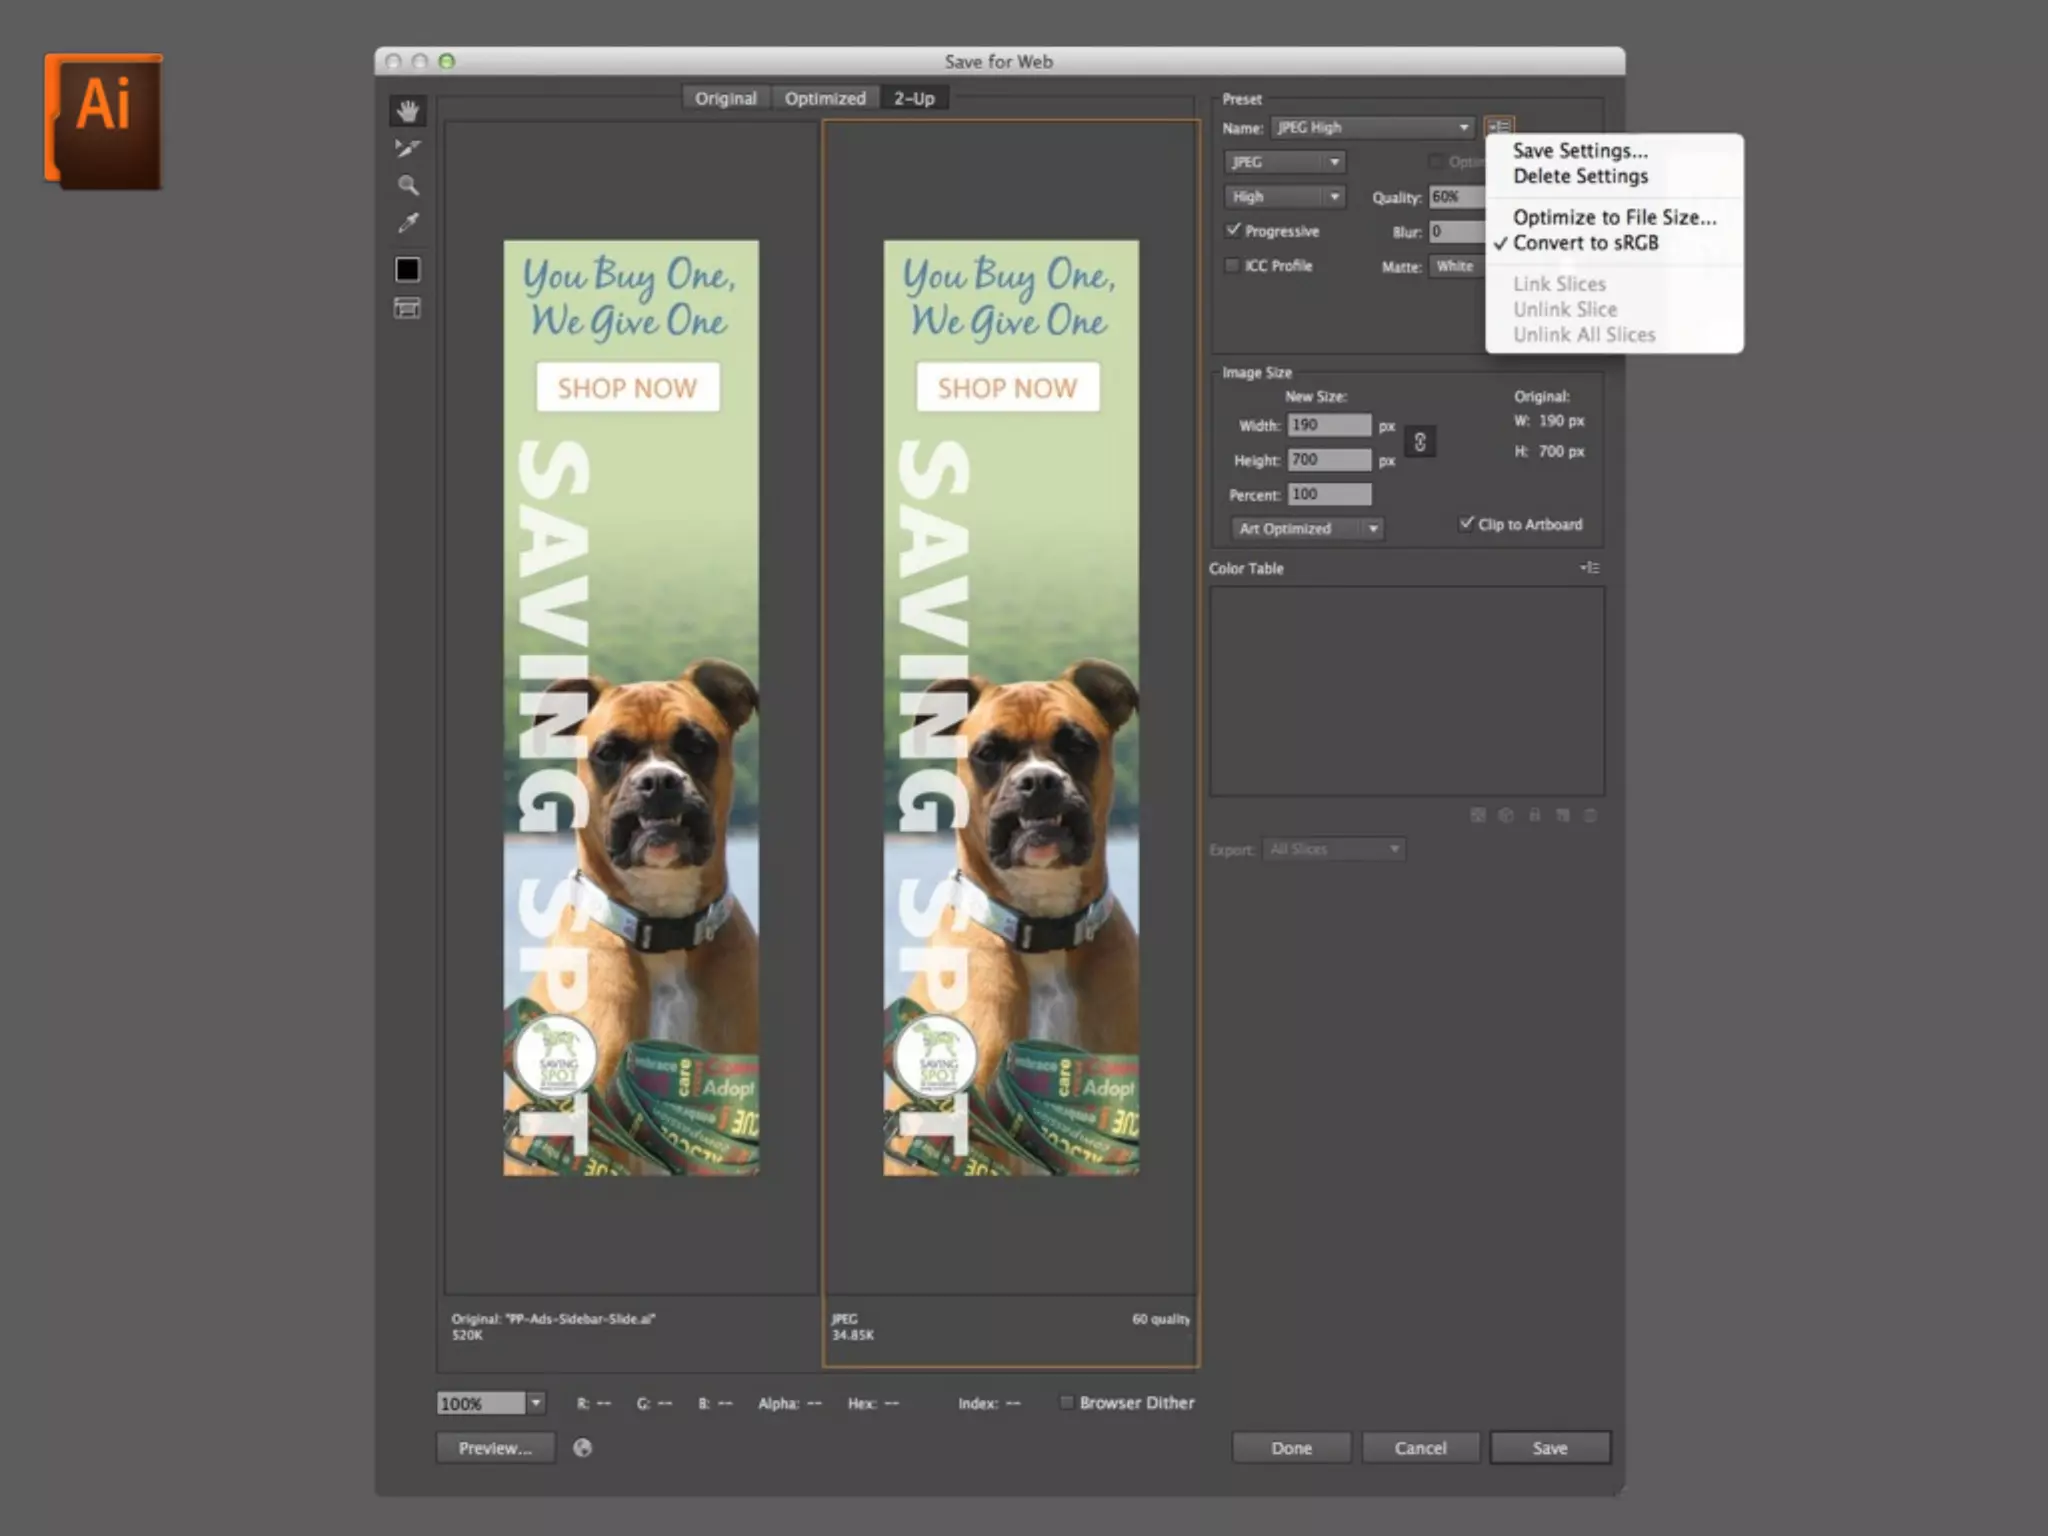The width and height of the screenshot is (2048, 1536).
Task: Open the Color Table panel menu icon
Action: coord(1589,568)
